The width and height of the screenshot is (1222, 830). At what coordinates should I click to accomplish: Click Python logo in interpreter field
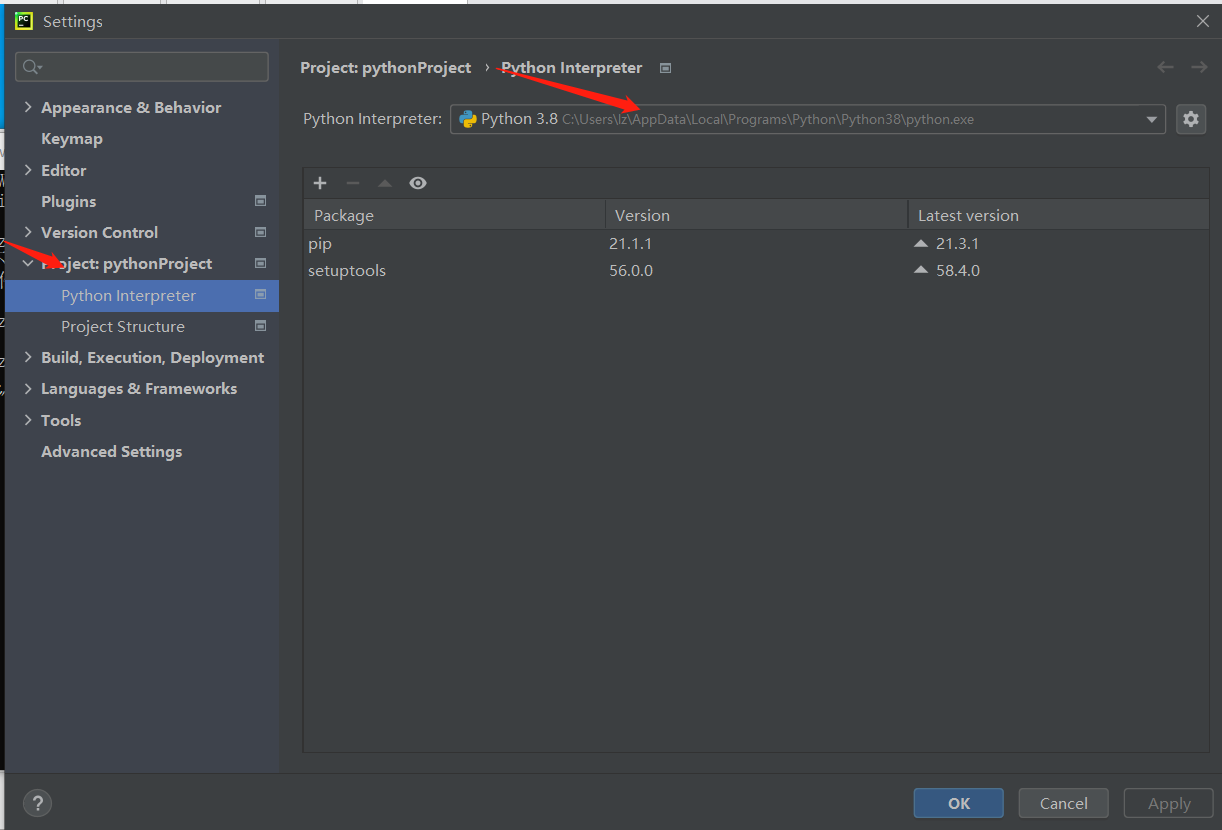467,119
